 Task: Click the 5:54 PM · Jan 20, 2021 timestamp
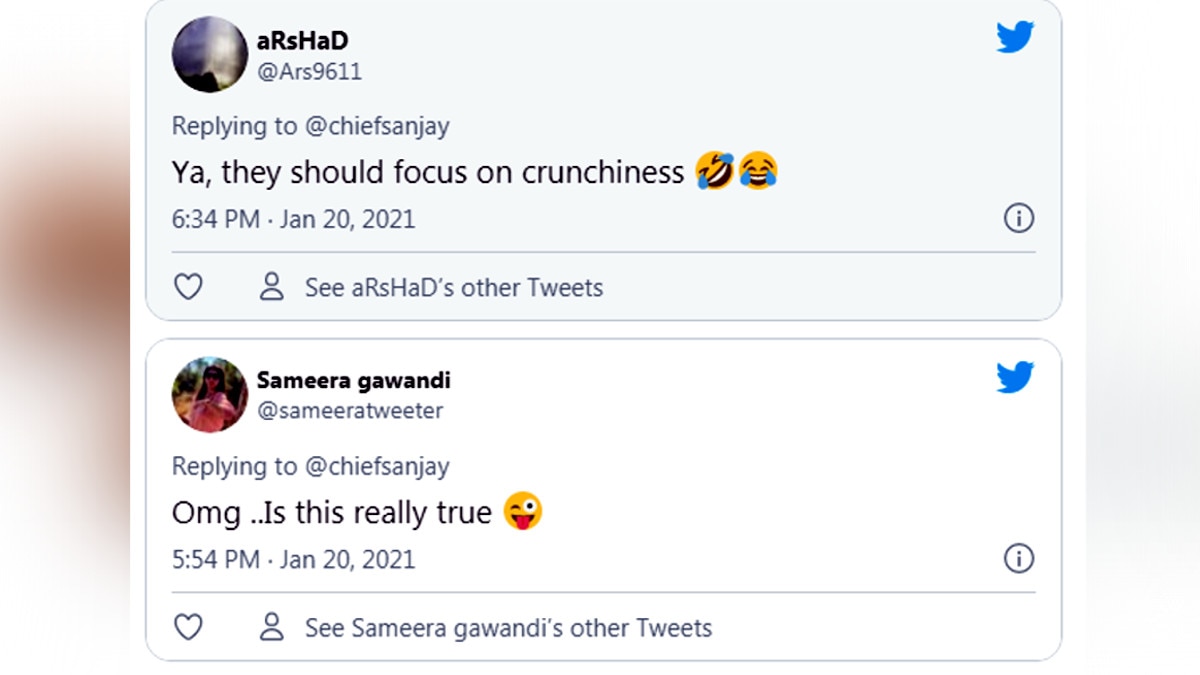click(293, 559)
